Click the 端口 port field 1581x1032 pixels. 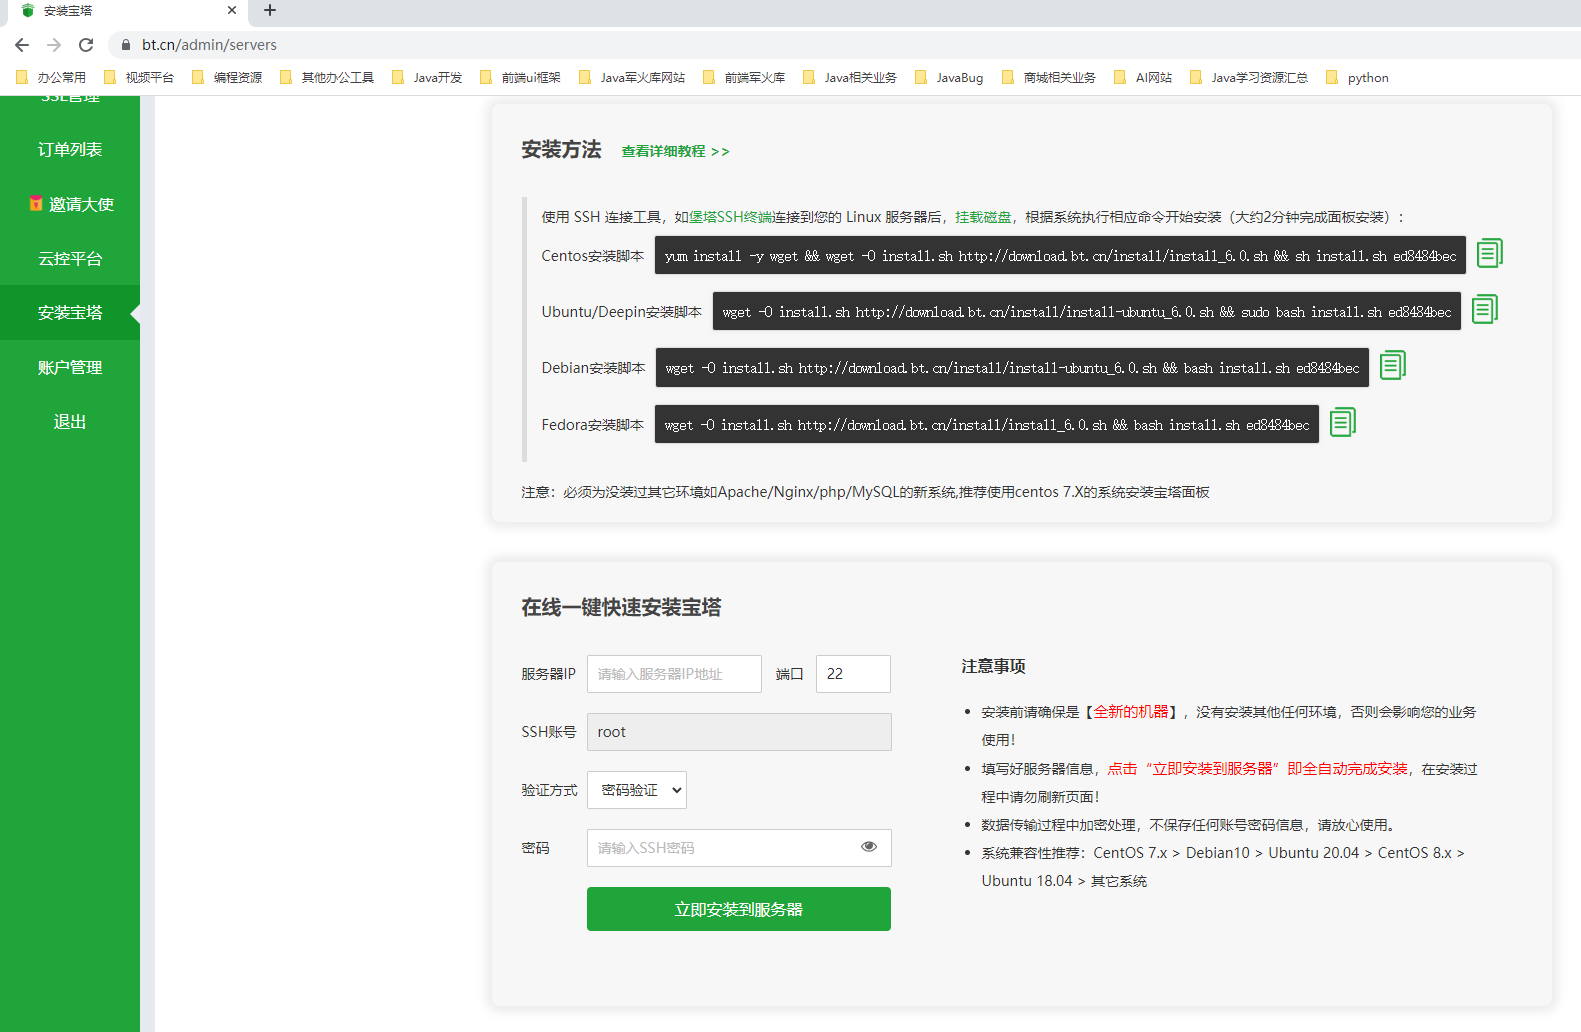(853, 674)
